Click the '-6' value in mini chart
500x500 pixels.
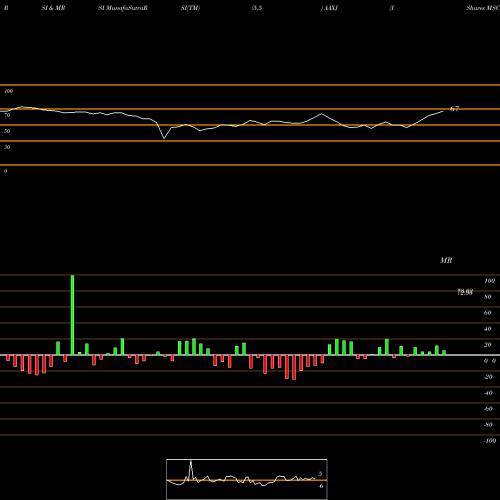coord(321,486)
